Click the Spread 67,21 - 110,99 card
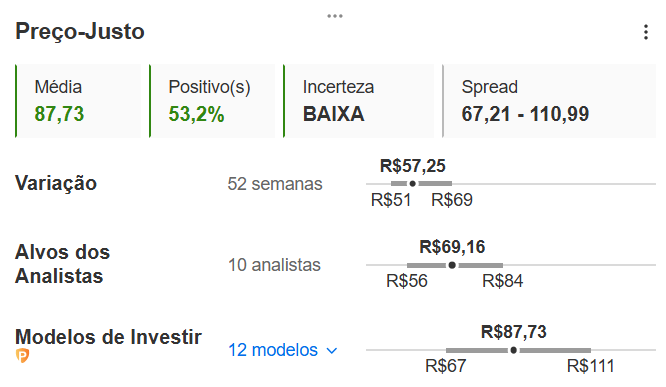This screenshot has height=387, width=666. point(549,101)
